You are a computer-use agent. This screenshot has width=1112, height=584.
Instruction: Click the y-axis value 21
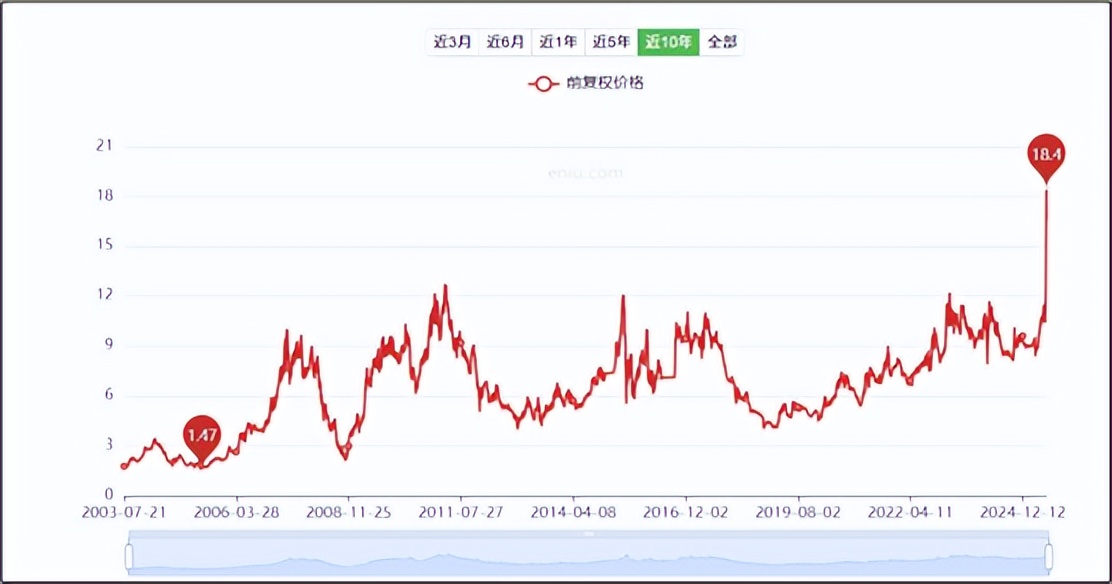coord(104,145)
